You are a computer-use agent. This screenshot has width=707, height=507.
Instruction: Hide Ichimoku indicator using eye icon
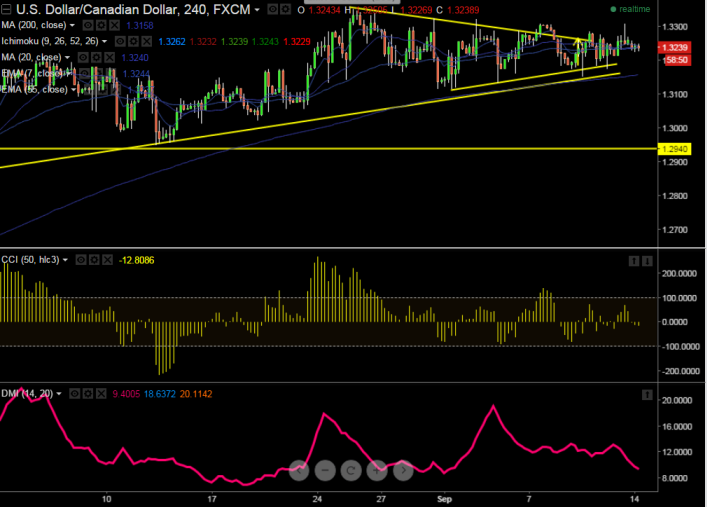click(120, 41)
